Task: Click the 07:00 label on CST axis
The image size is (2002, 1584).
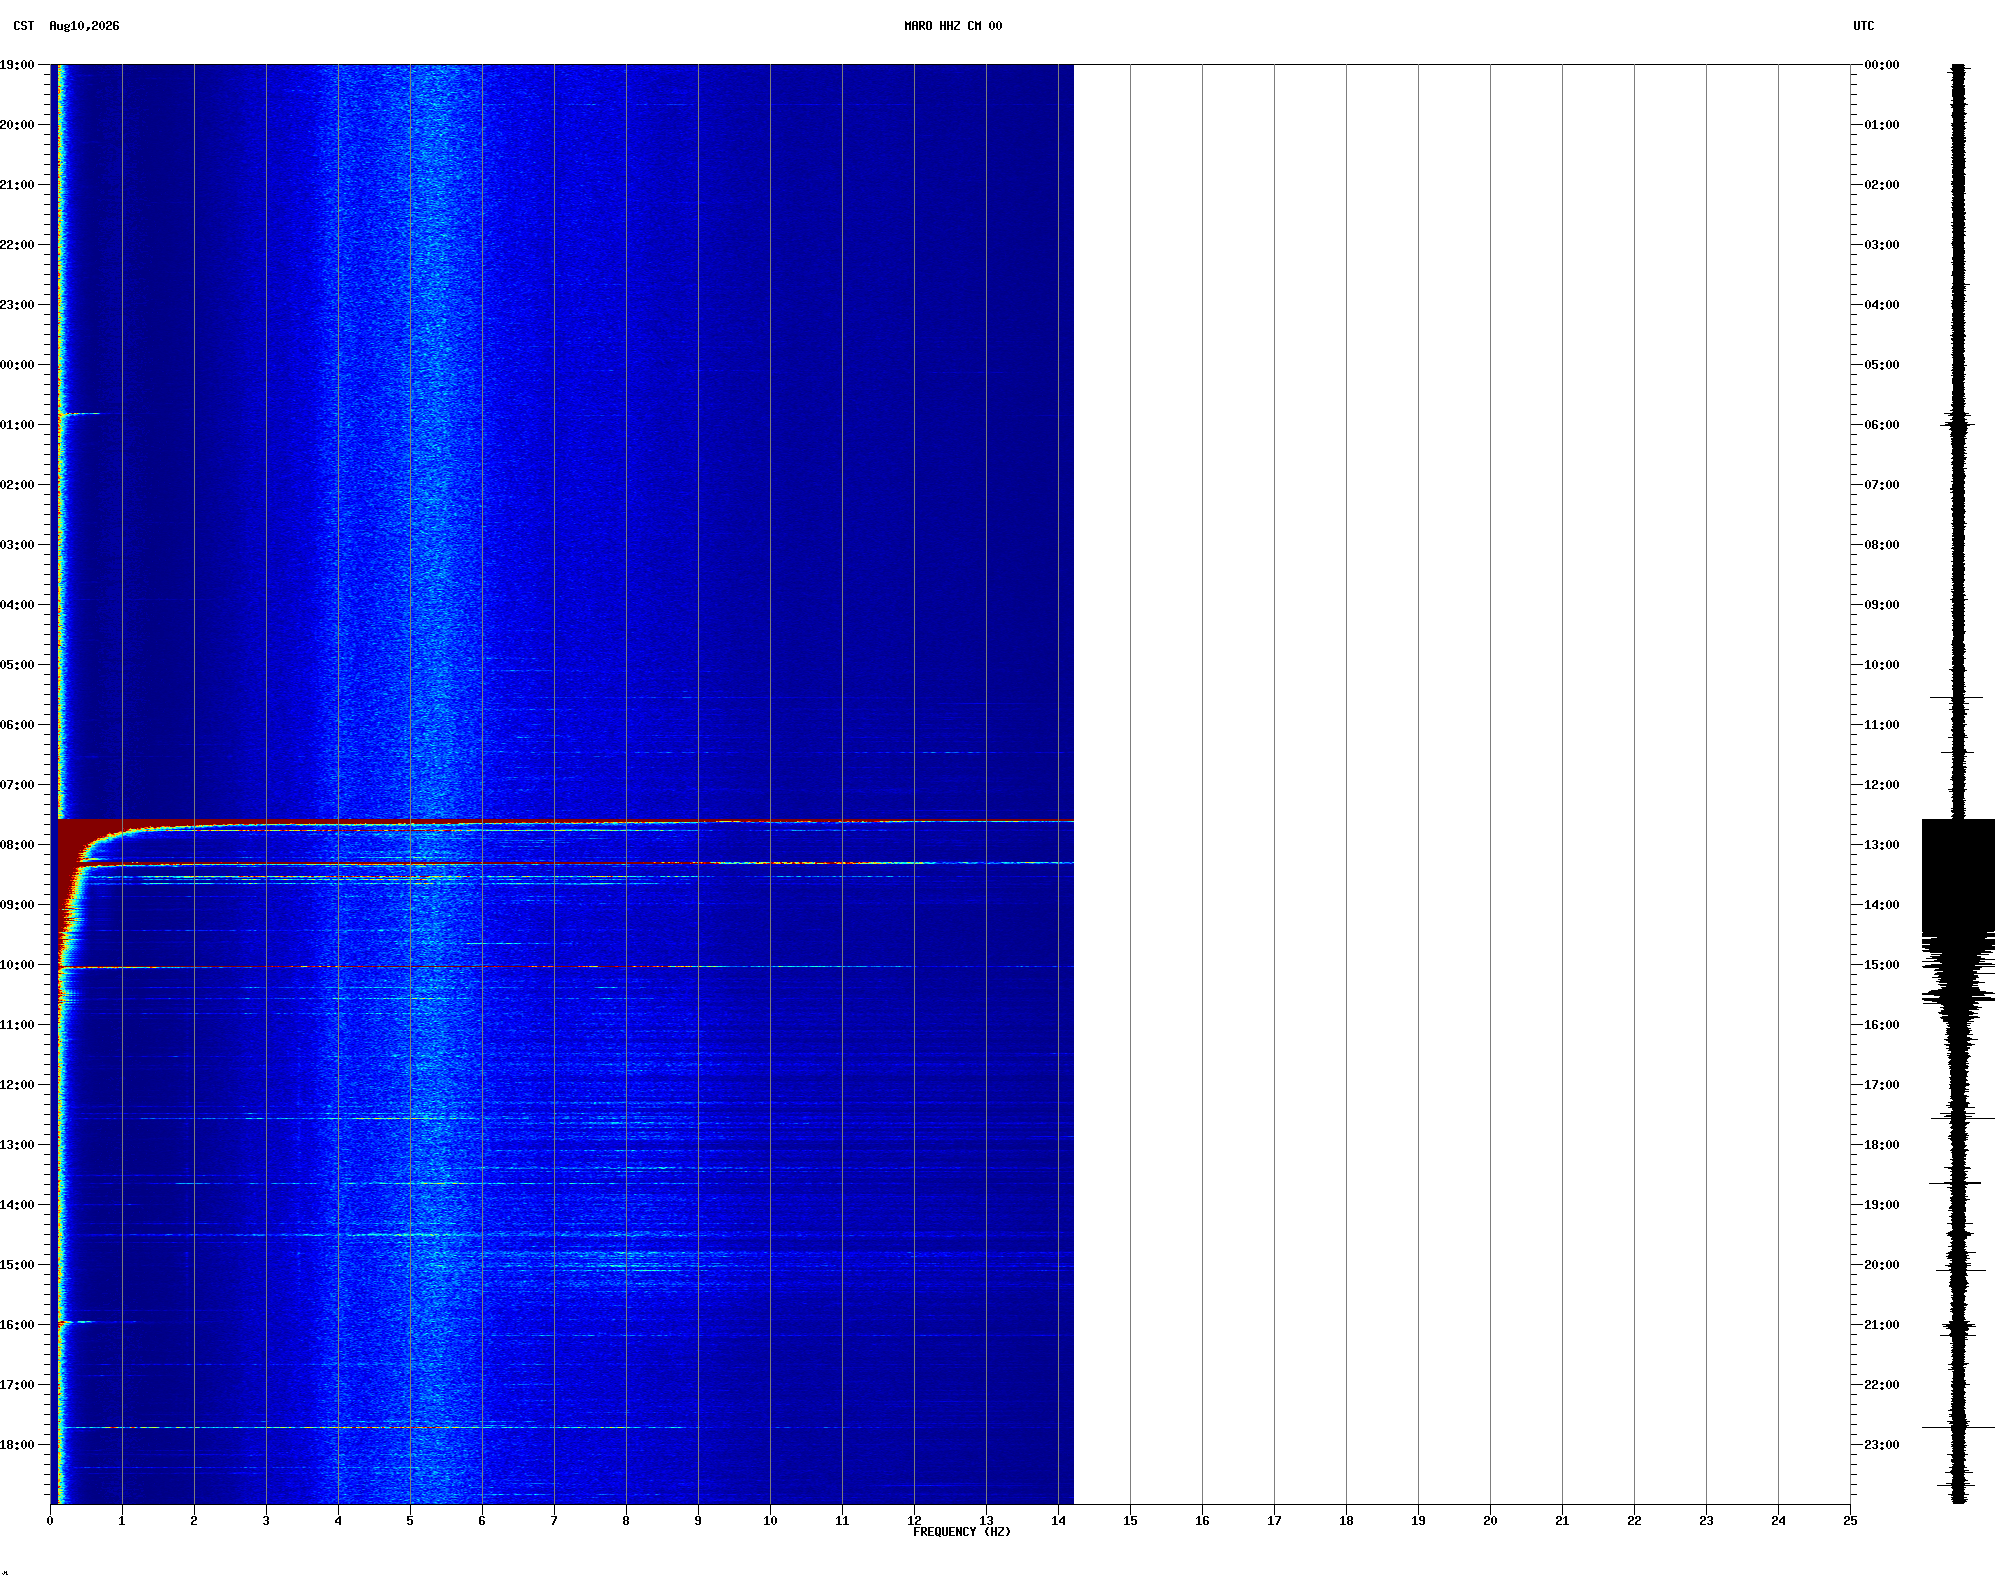Action: [x=17, y=785]
